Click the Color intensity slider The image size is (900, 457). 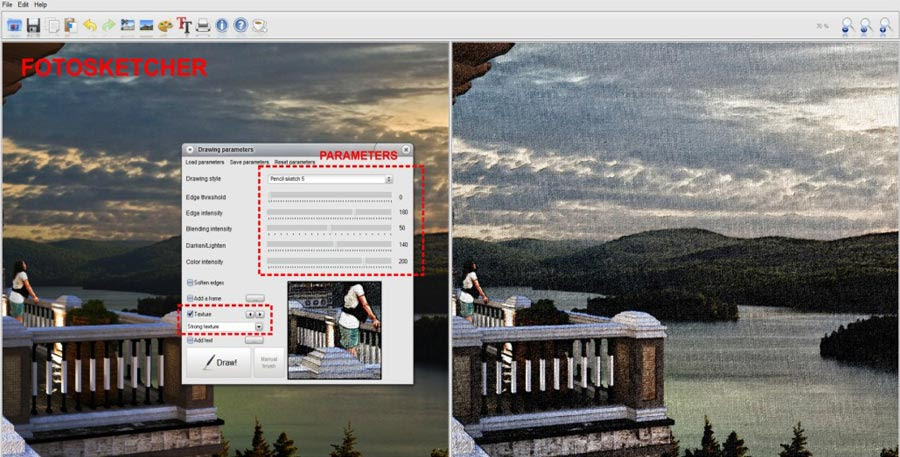(329, 262)
